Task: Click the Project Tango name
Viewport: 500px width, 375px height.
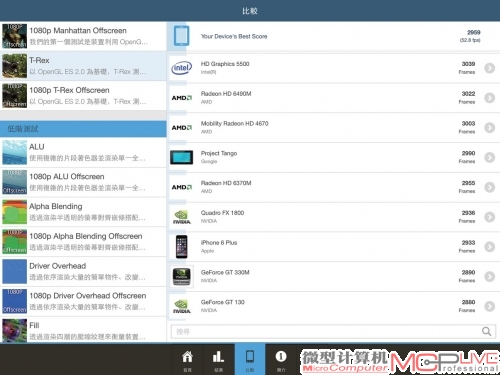Action: (x=219, y=153)
